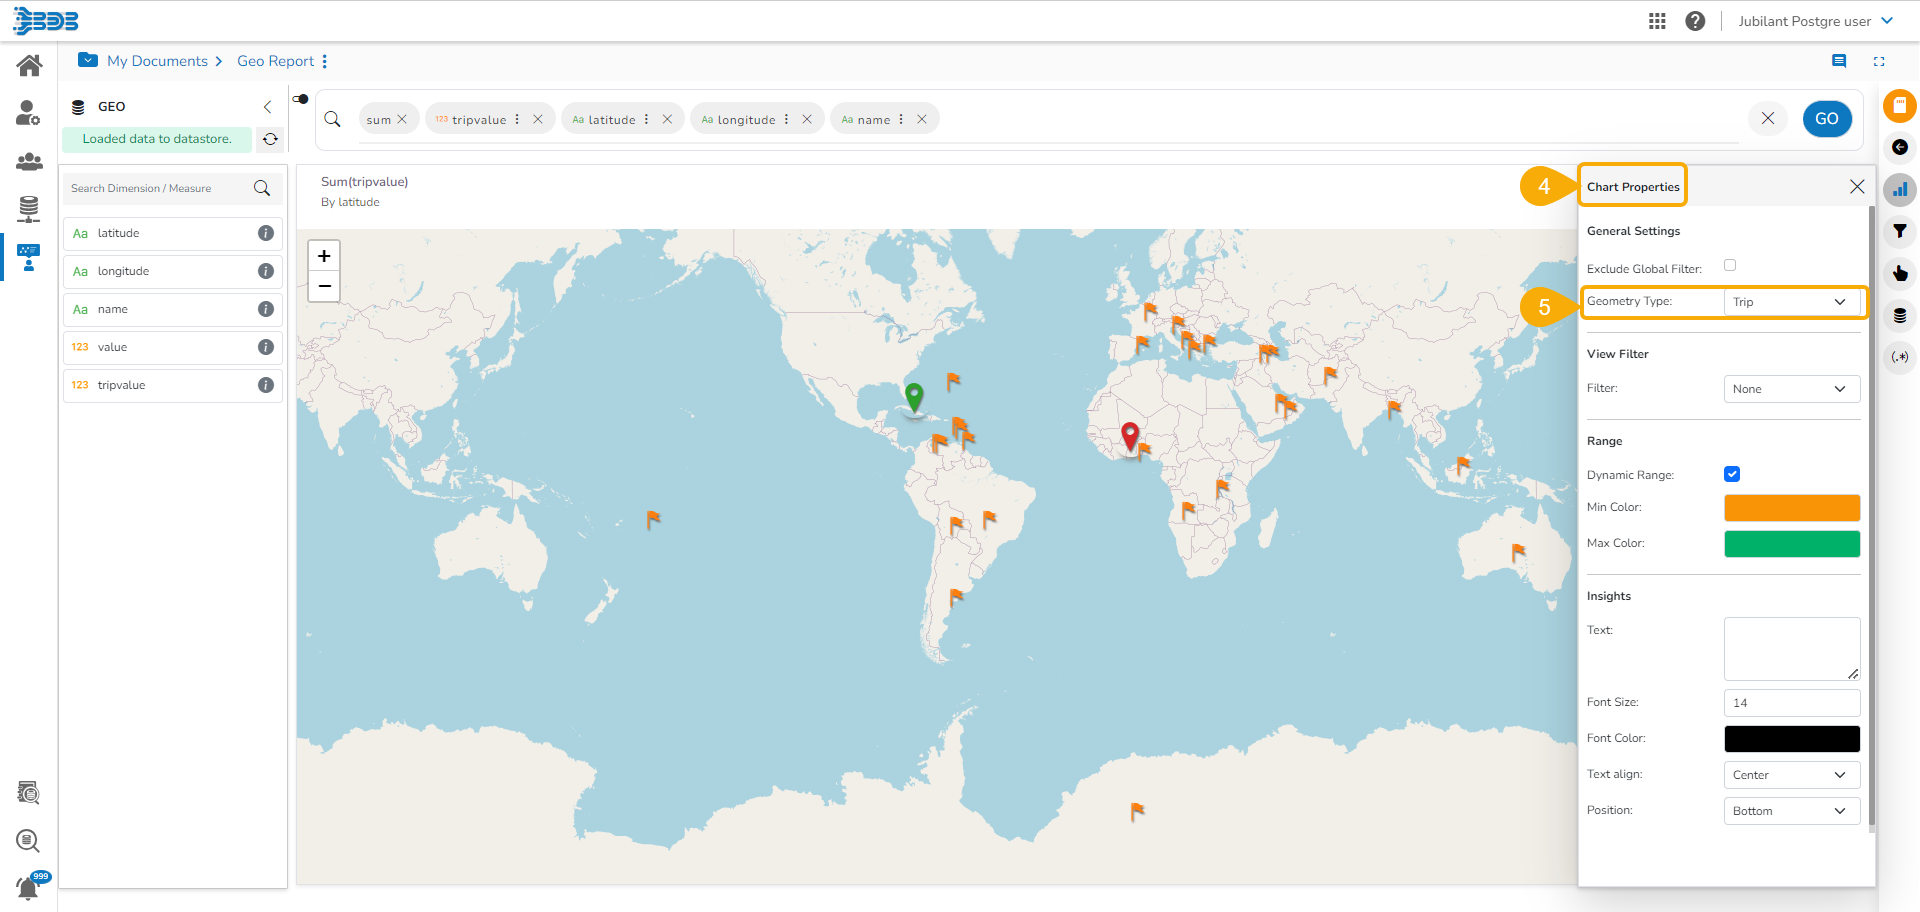Open the notifications bell icon
This screenshot has height=912, width=1920.
pos(29,886)
